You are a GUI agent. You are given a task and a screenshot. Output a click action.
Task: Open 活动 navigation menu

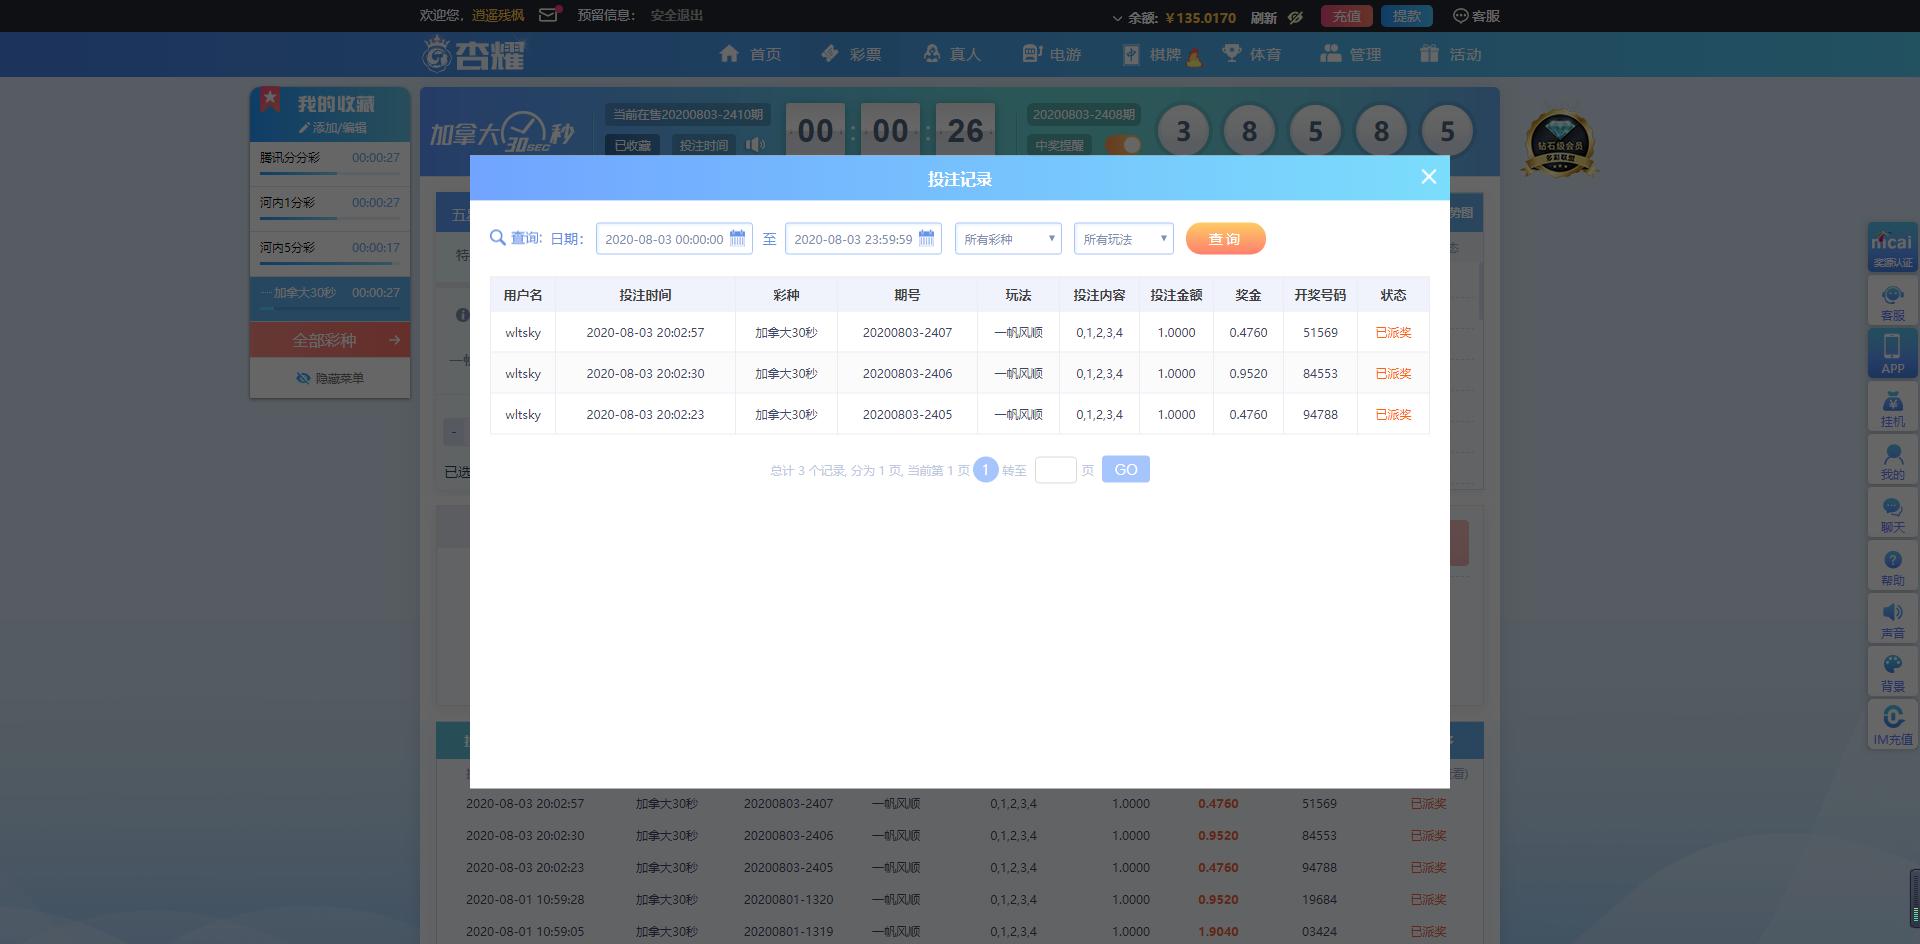(x=1451, y=54)
